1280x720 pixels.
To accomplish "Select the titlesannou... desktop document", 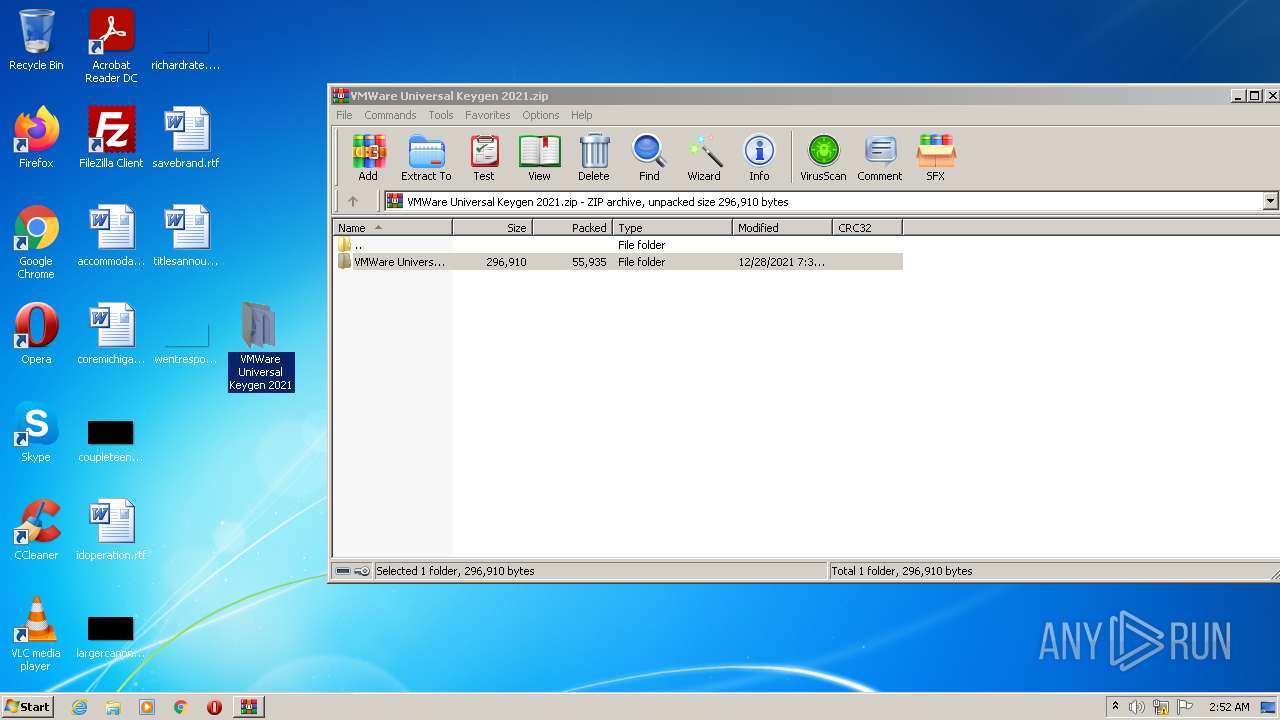I will pos(186,236).
